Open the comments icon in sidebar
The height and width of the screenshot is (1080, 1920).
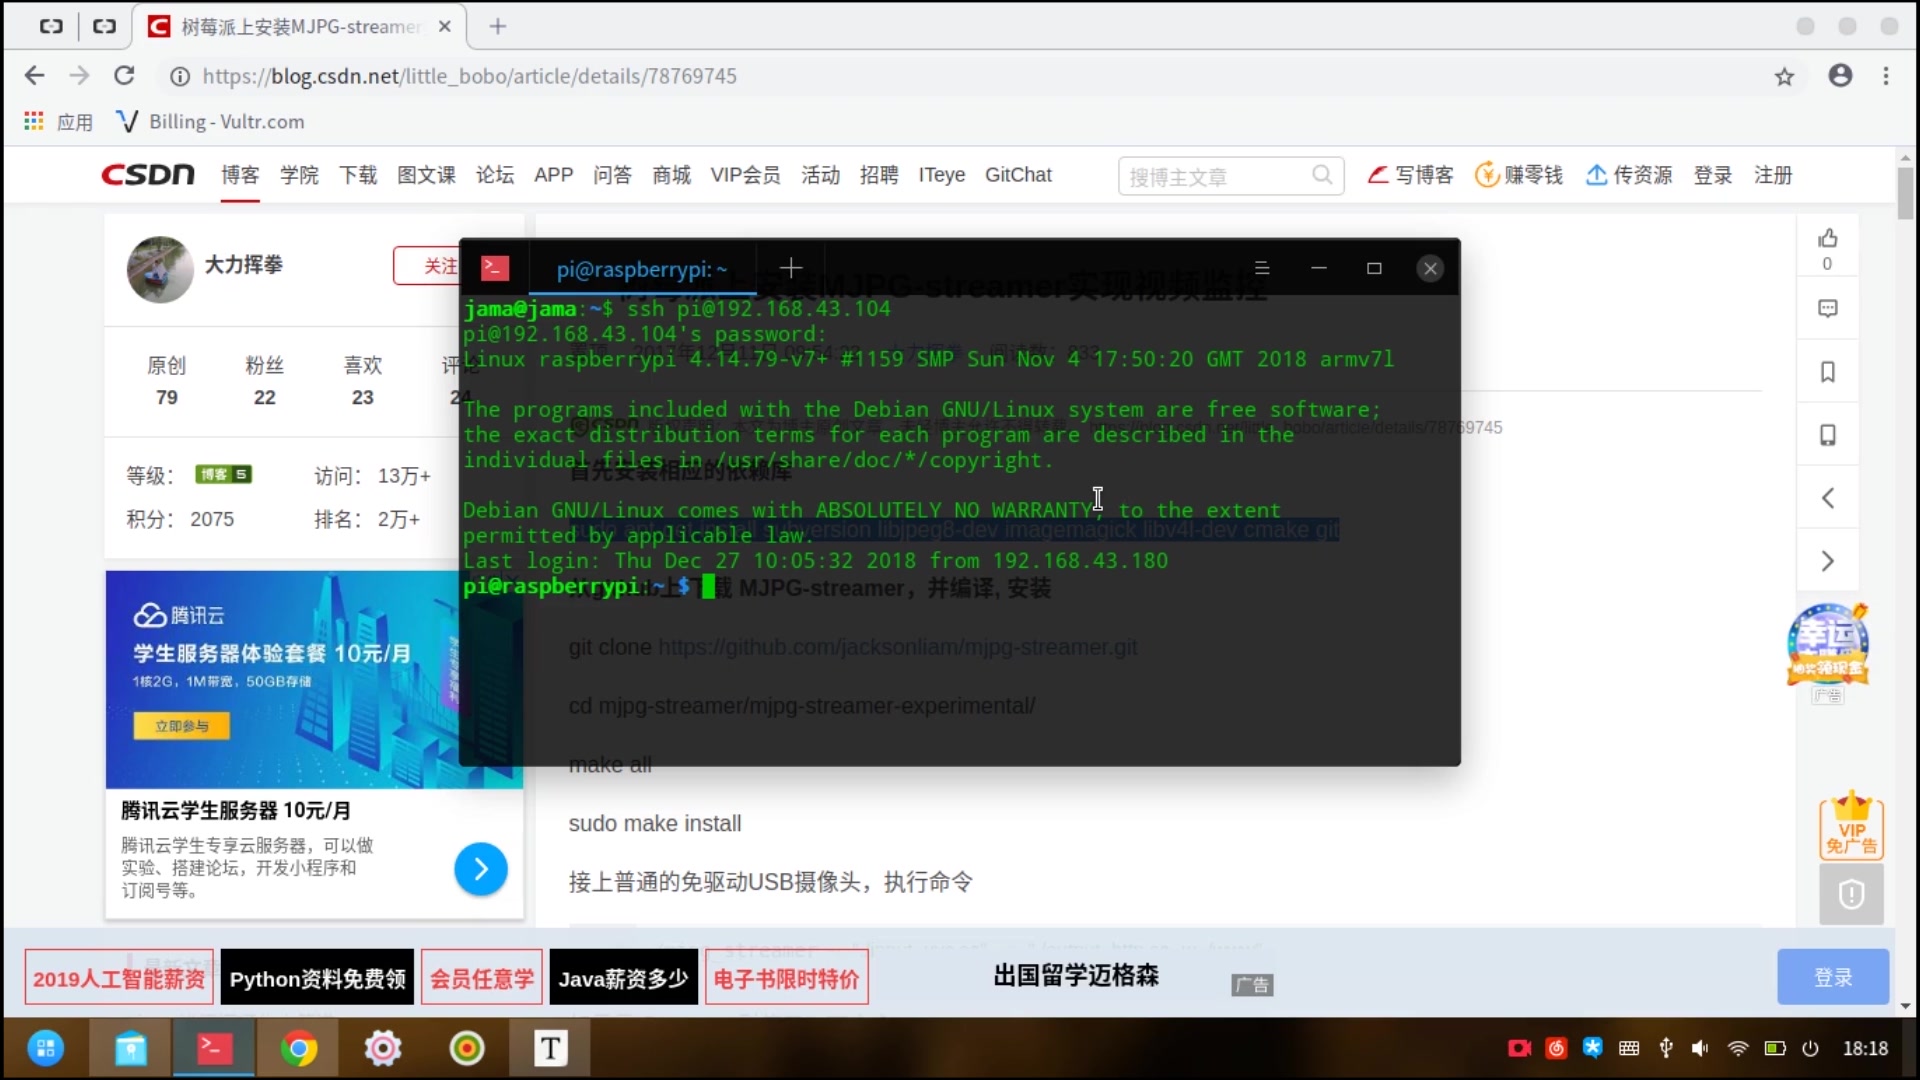[x=1828, y=309]
